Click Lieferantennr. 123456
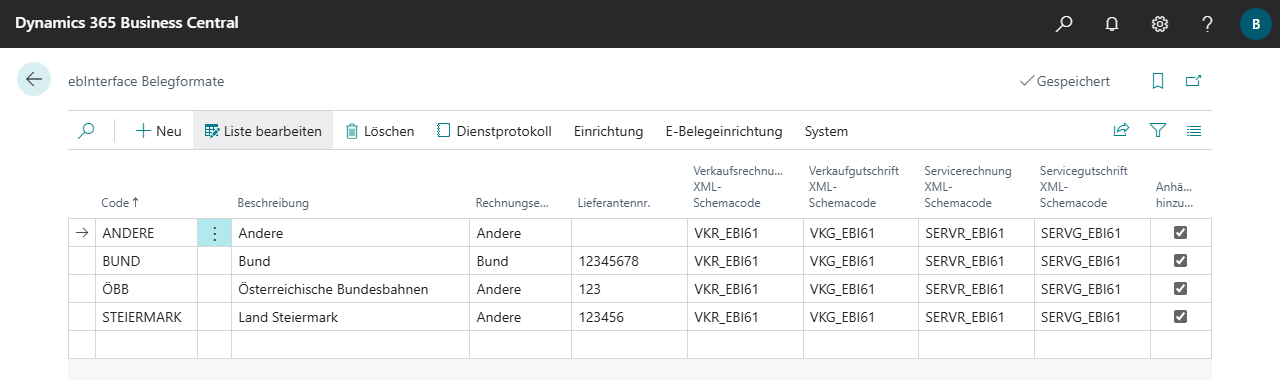Viewport: 1280px width, 380px height. click(601, 317)
